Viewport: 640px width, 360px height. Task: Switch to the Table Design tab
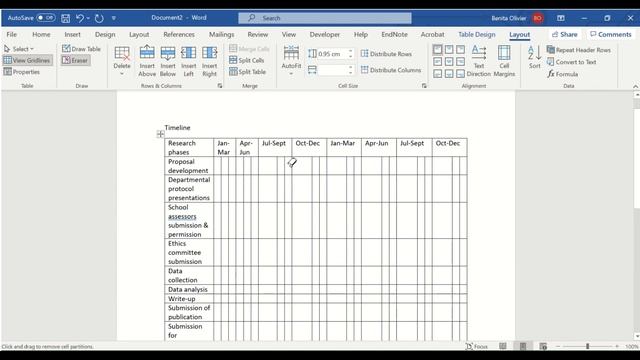pyautogui.click(x=477, y=35)
